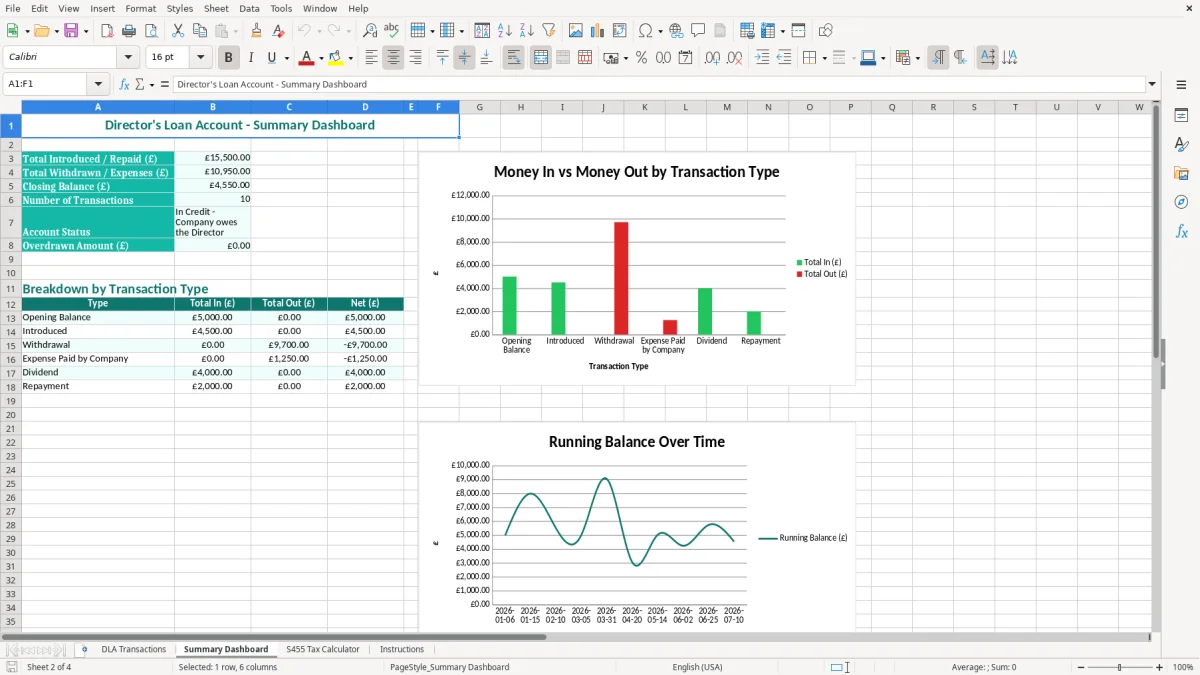Click zoom in plus button

pos(1159,667)
